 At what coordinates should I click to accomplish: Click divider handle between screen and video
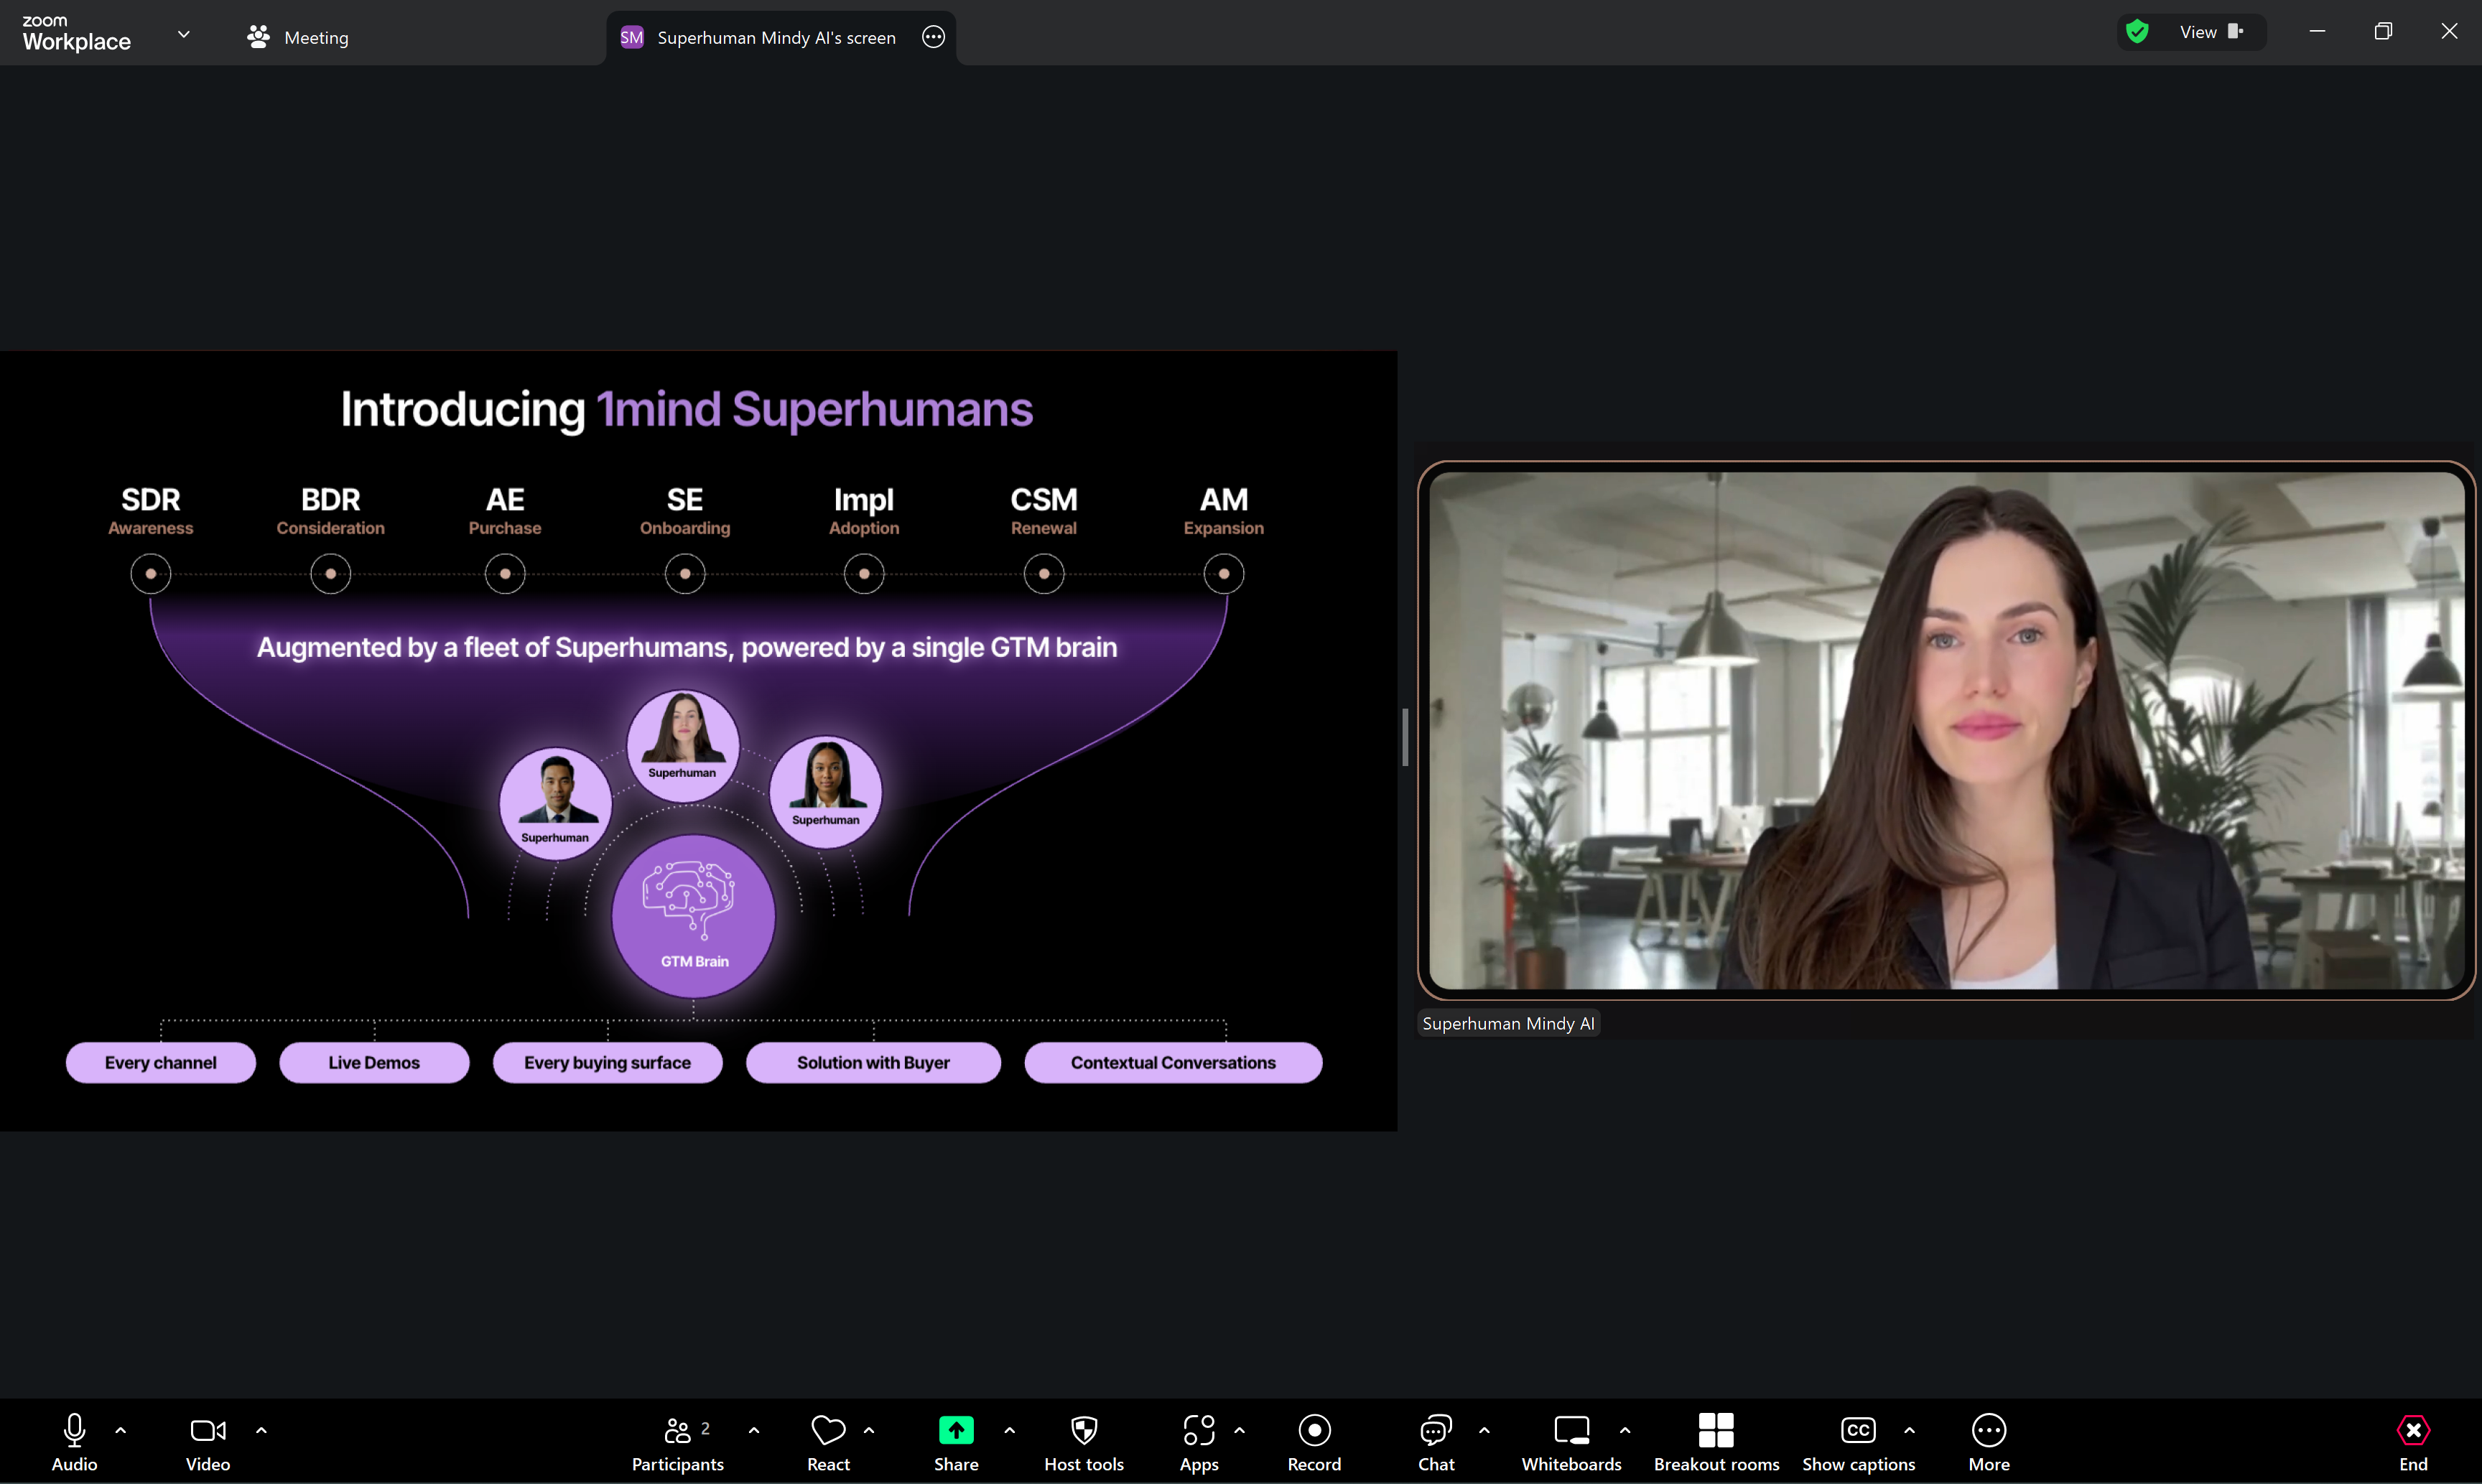tap(1405, 737)
